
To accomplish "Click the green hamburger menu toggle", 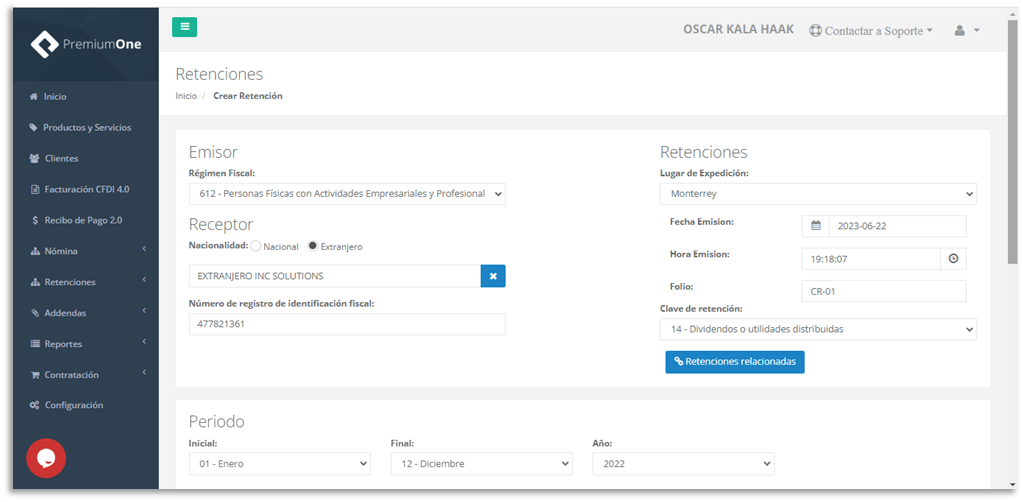I will click(184, 27).
